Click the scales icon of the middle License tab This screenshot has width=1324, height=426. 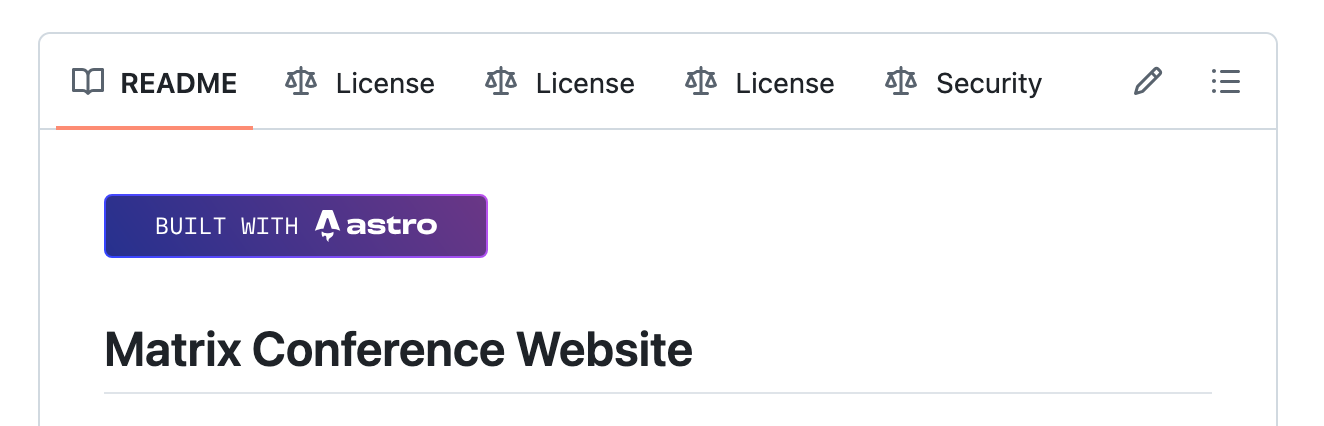500,82
